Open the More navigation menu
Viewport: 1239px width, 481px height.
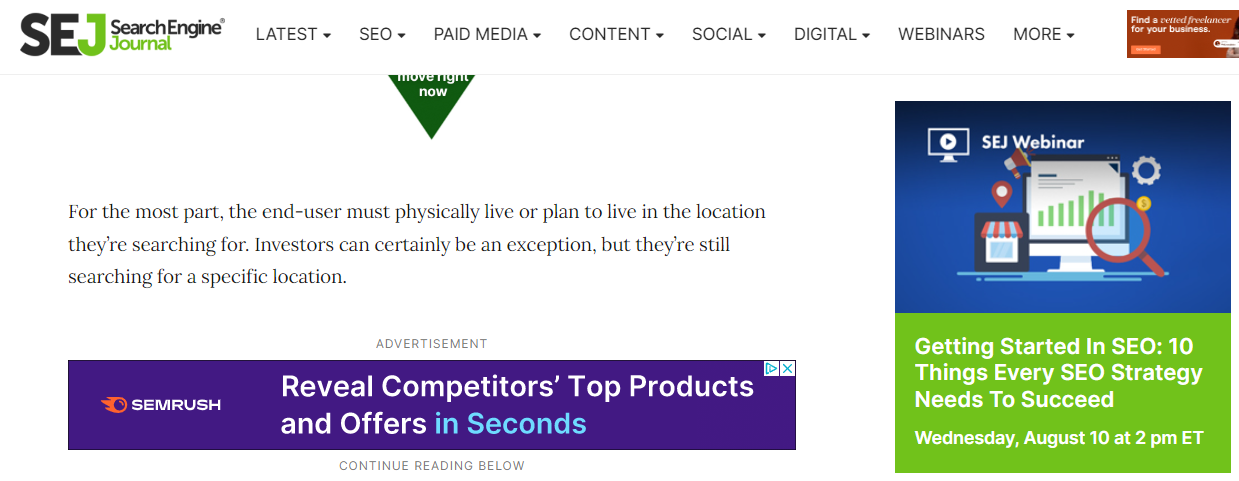[1043, 34]
